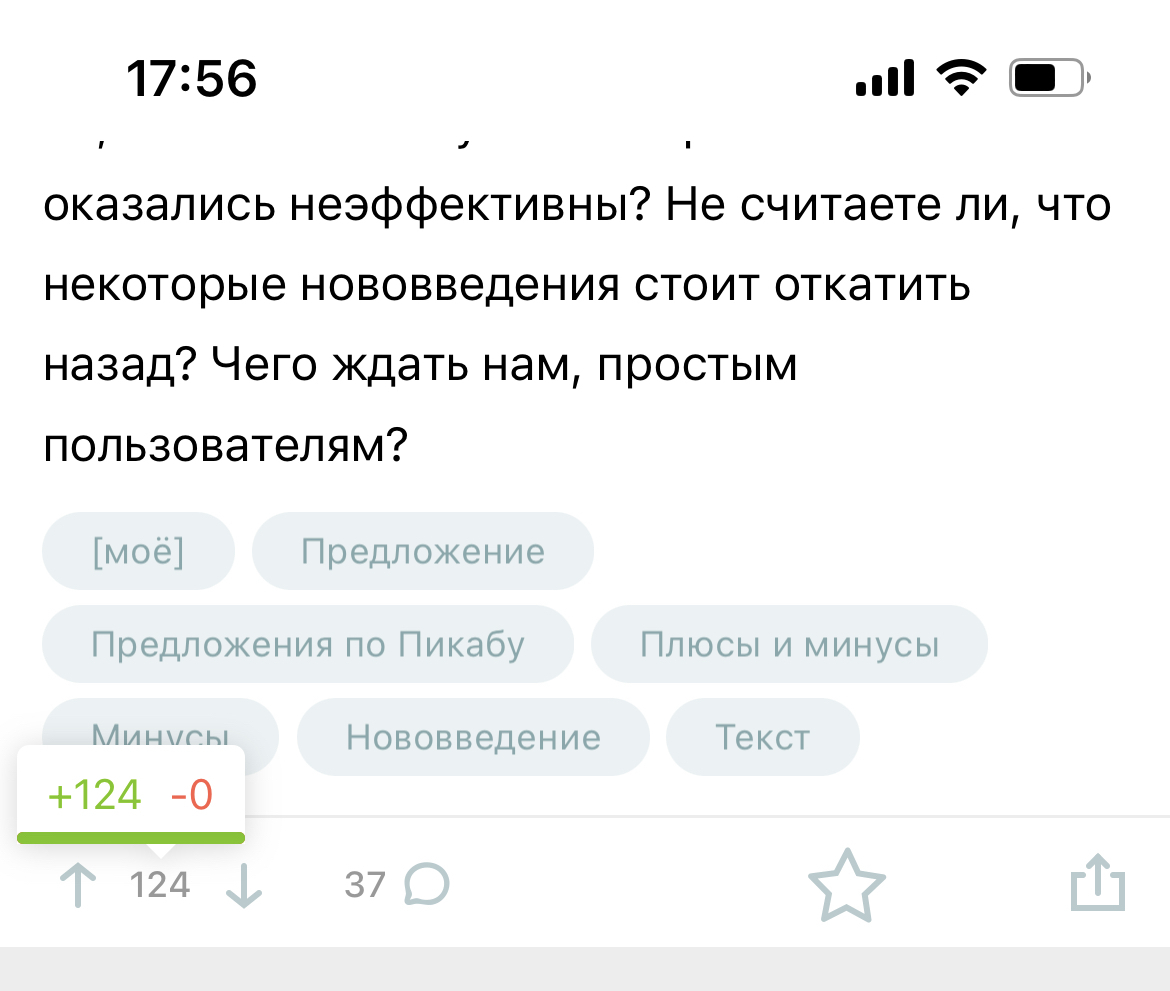Save the post with the star icon
The image size is (1170, 991).
pyautogui.click(x=846, y=885)
